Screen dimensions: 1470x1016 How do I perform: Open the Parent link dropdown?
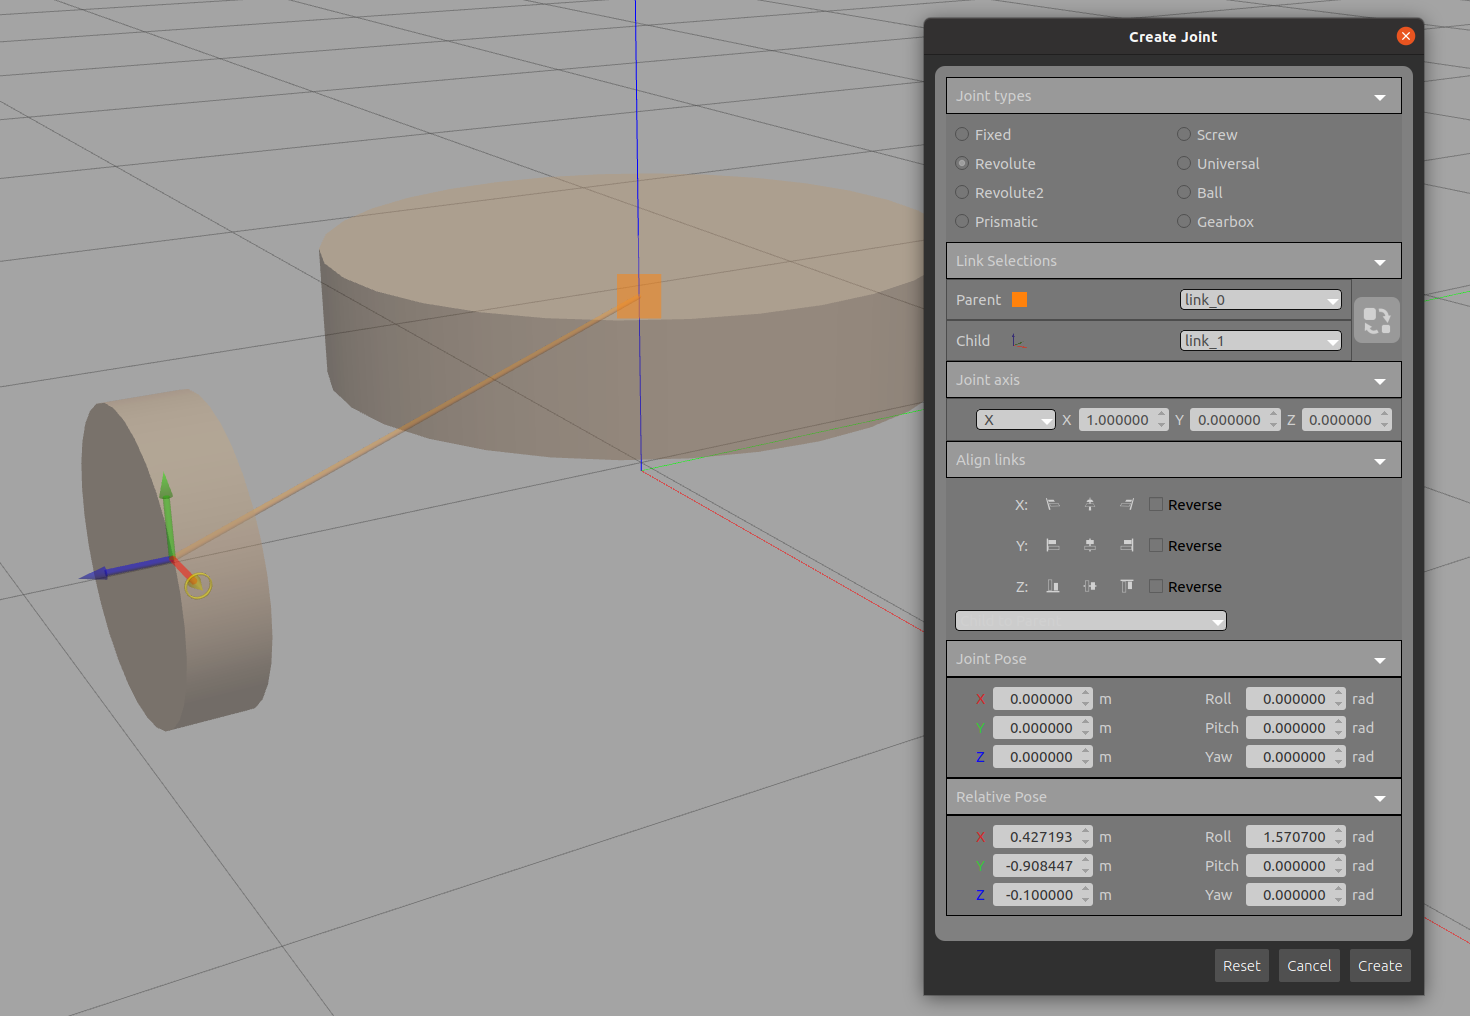click(x=1260, y=300)
